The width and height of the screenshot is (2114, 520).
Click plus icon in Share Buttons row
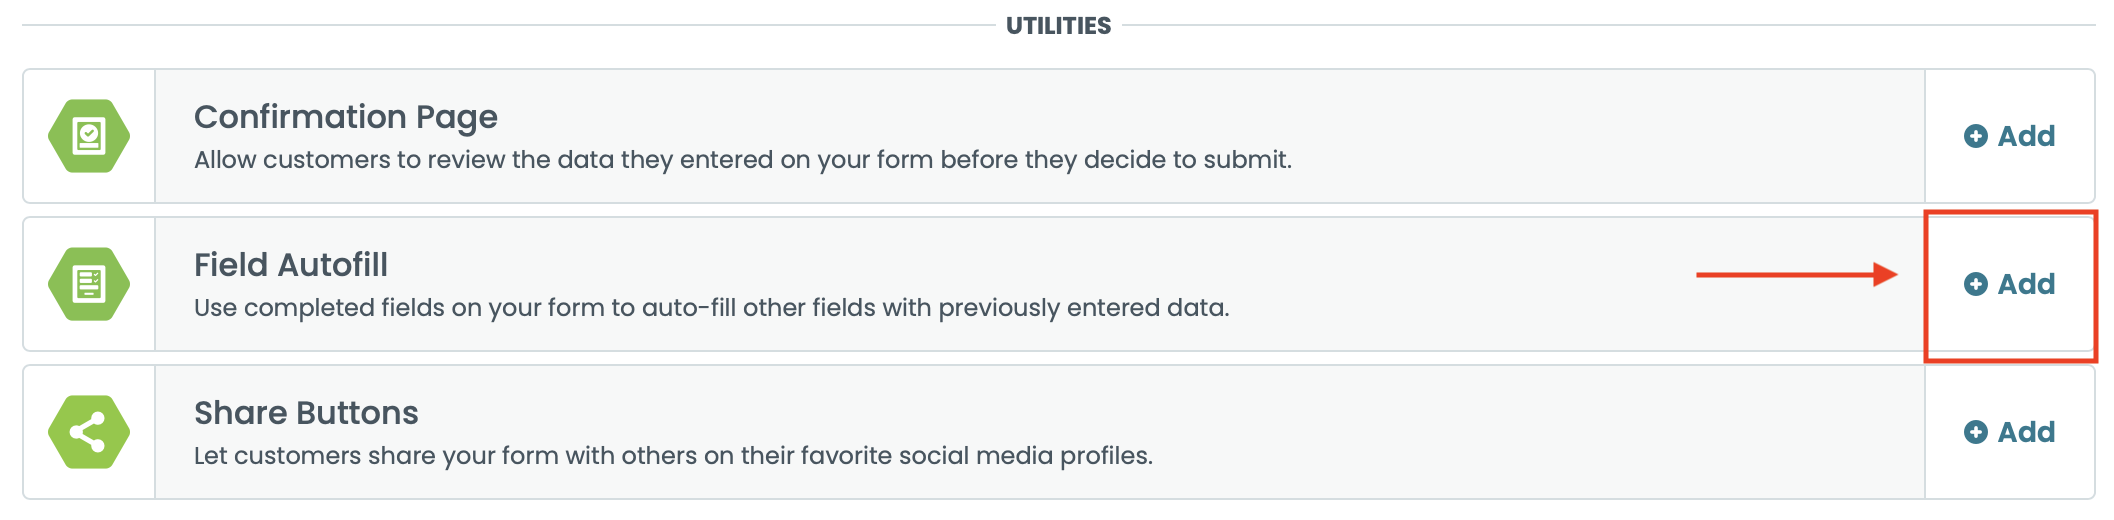(x=1975, y=432)
